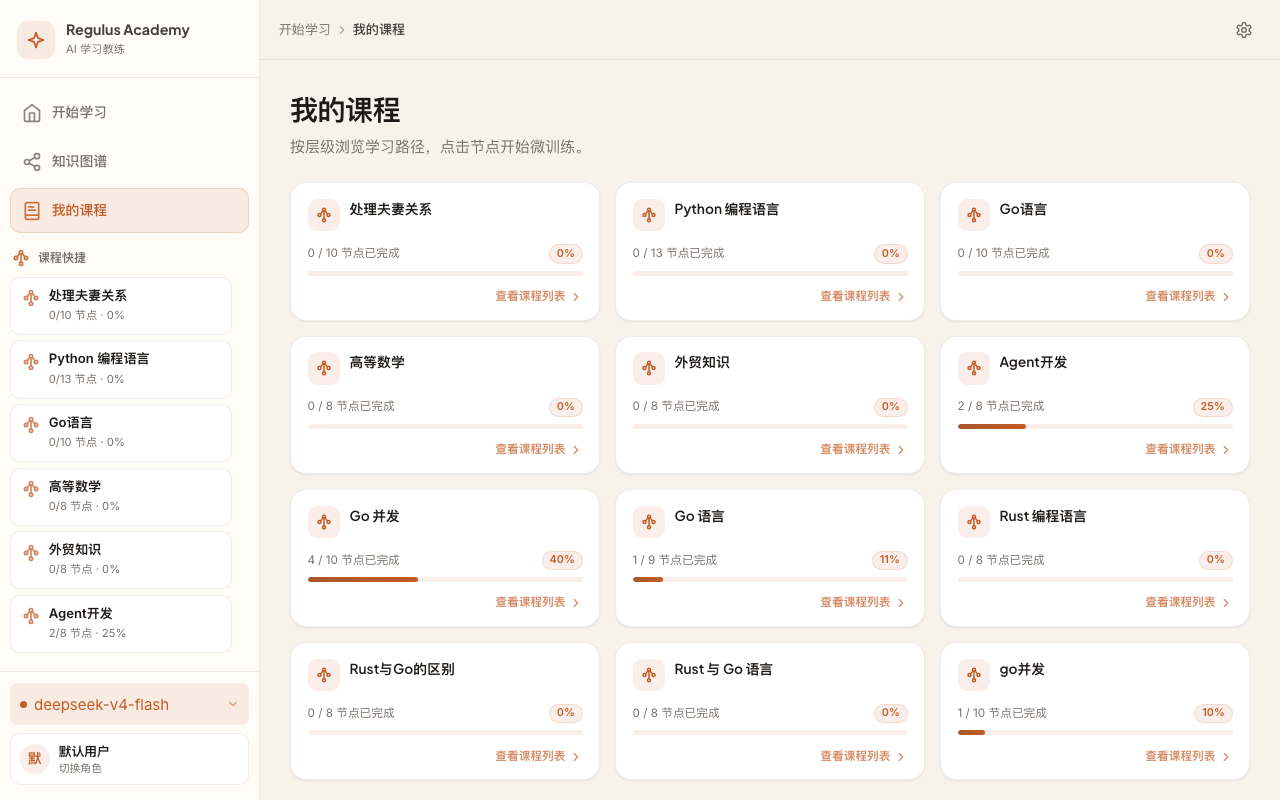
Task: Click the 我的课程 breadcrumb text
Action: tap(379, 30)
